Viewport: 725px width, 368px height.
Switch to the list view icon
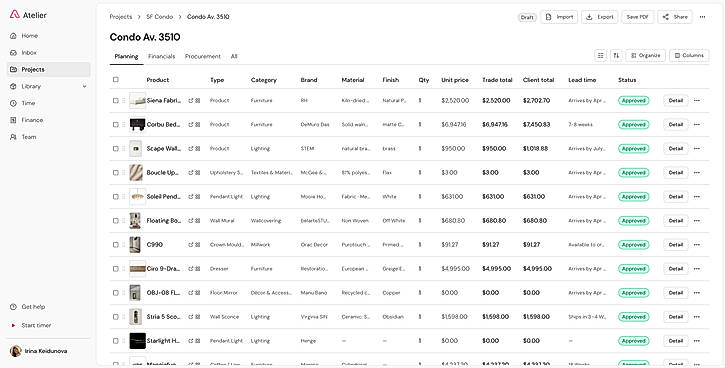(600, 55)
